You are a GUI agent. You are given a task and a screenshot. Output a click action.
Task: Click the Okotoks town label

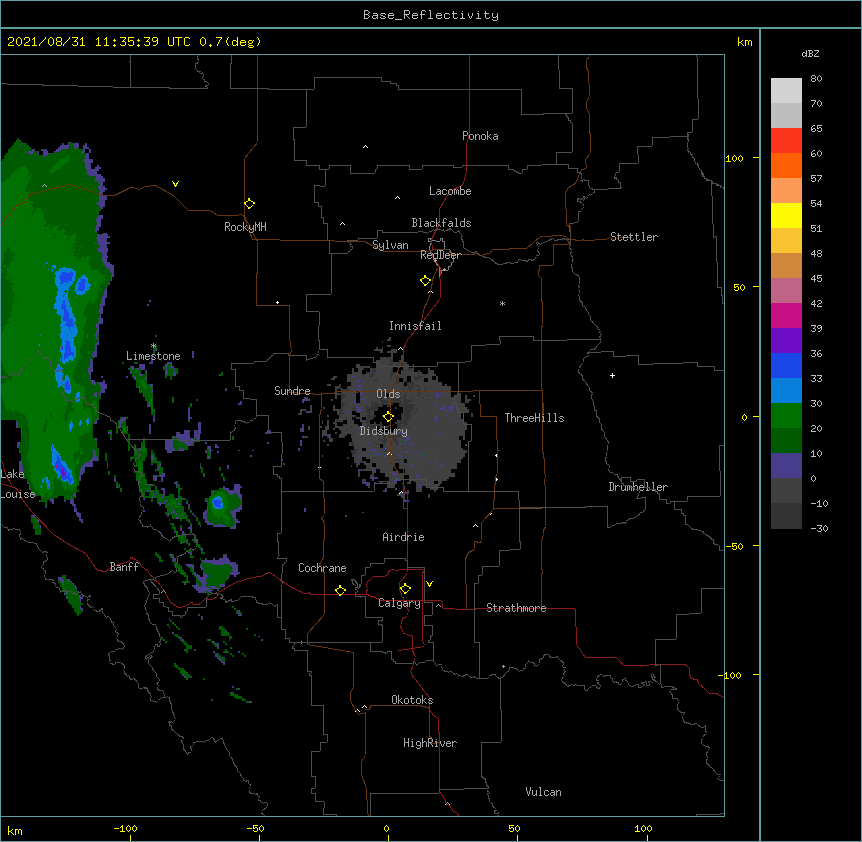coord(412,700)
